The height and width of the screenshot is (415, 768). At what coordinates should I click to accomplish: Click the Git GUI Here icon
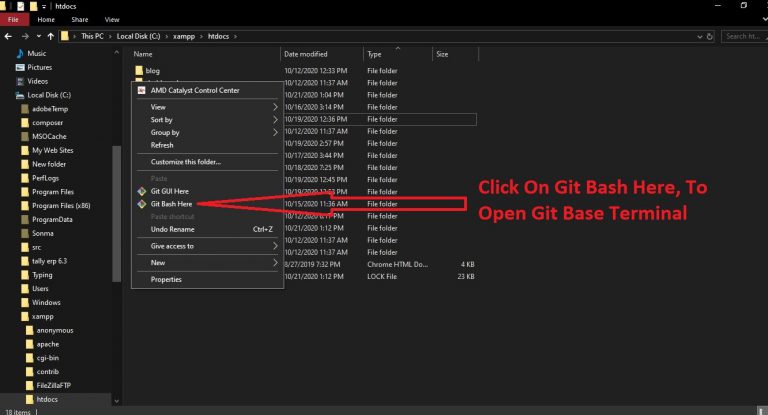point(141,190)
